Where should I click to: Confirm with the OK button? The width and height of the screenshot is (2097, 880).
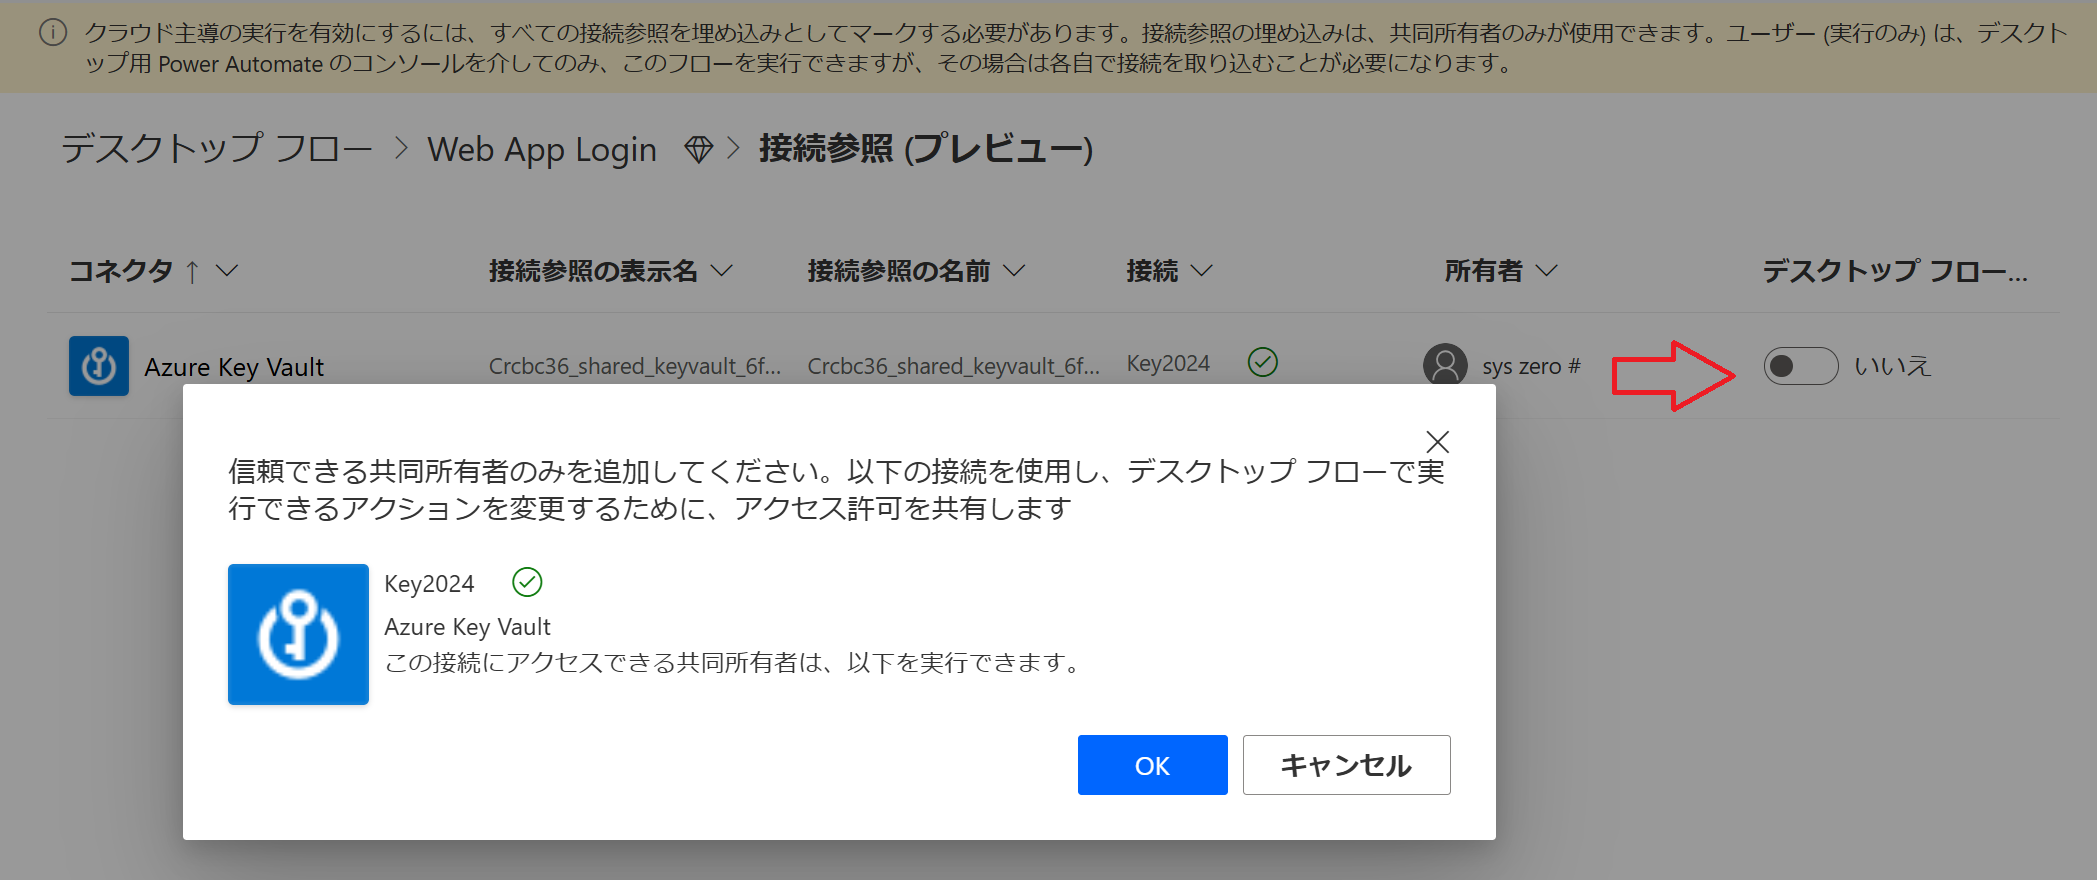pos(1152,765)
